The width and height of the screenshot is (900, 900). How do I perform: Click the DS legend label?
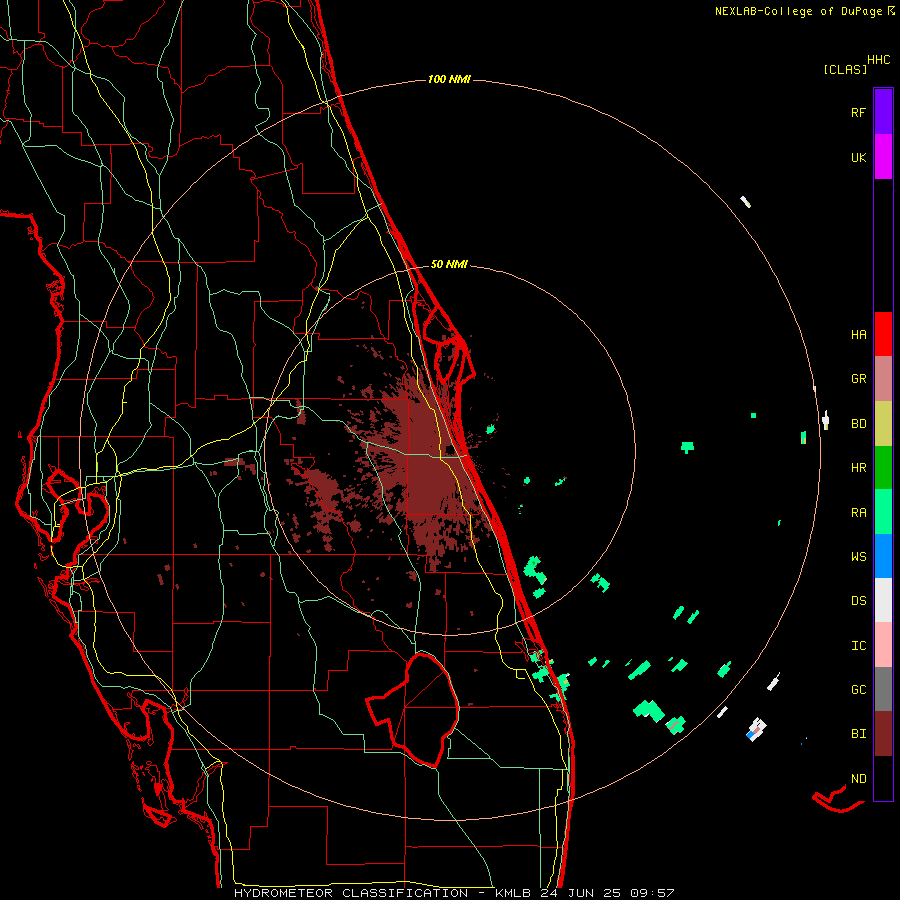858,600
